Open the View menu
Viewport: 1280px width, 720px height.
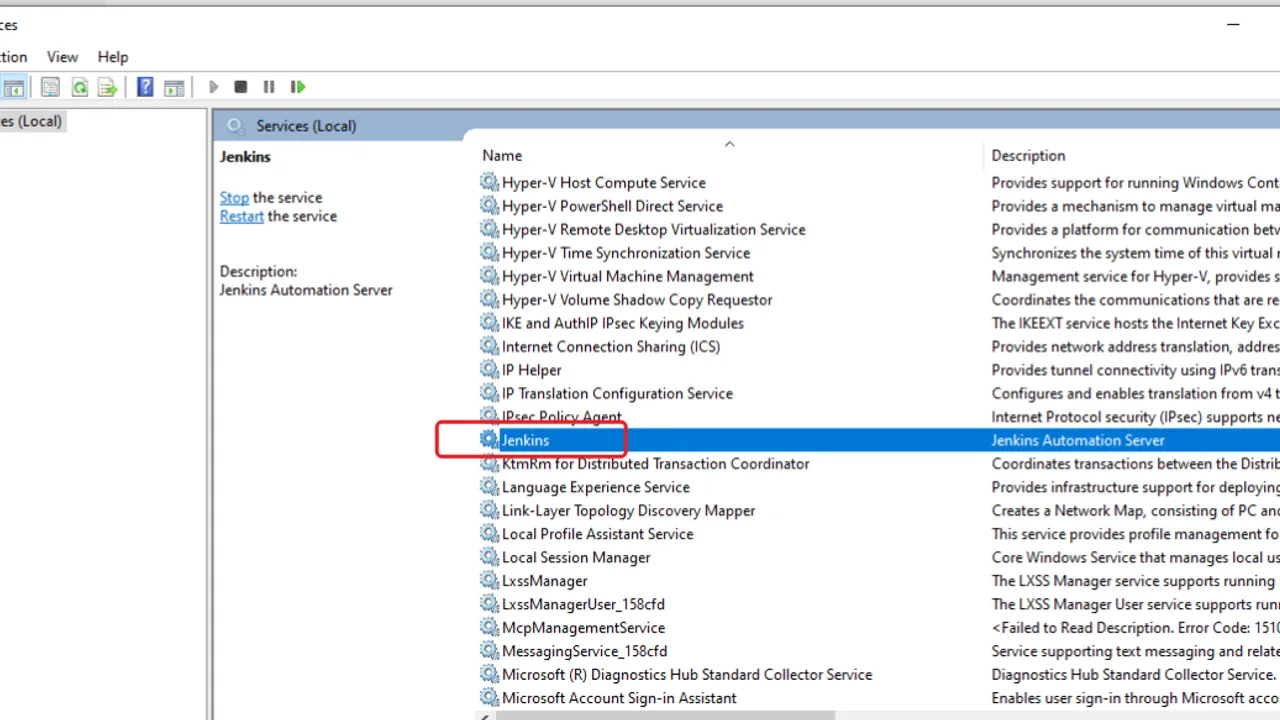click(62, 57)
